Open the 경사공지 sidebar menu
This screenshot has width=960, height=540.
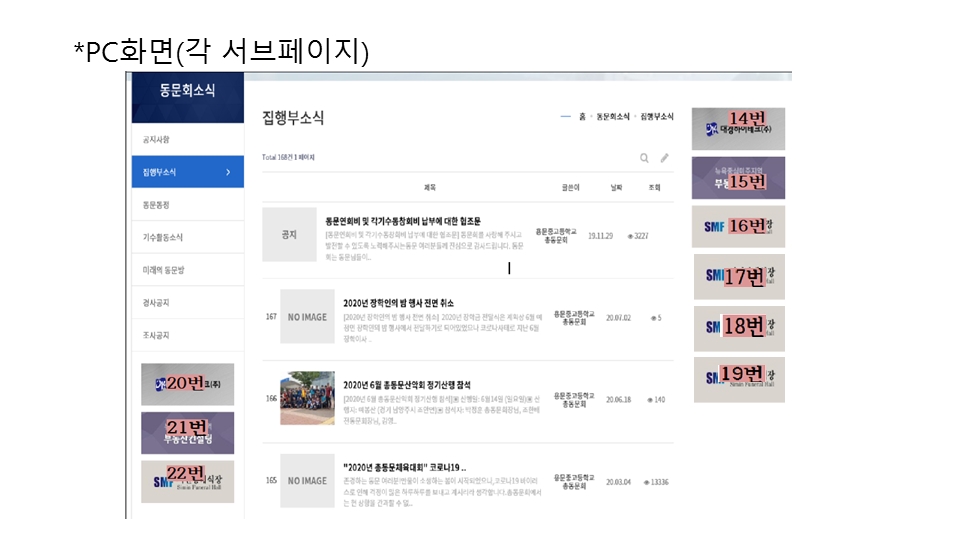pyautogui.click(x=187, y=302)
